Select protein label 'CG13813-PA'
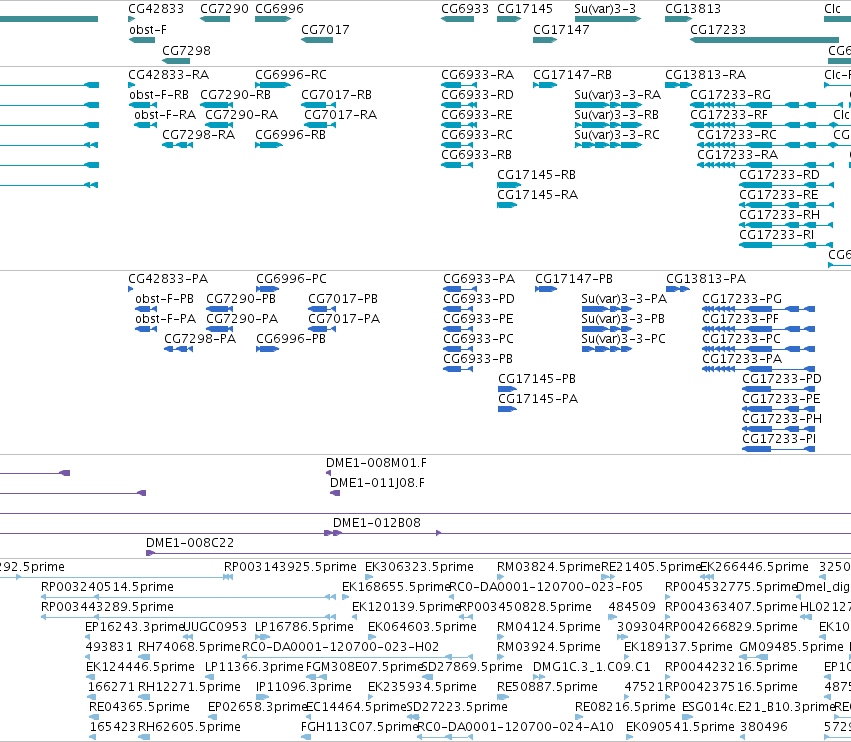 [x=706, y=278]
